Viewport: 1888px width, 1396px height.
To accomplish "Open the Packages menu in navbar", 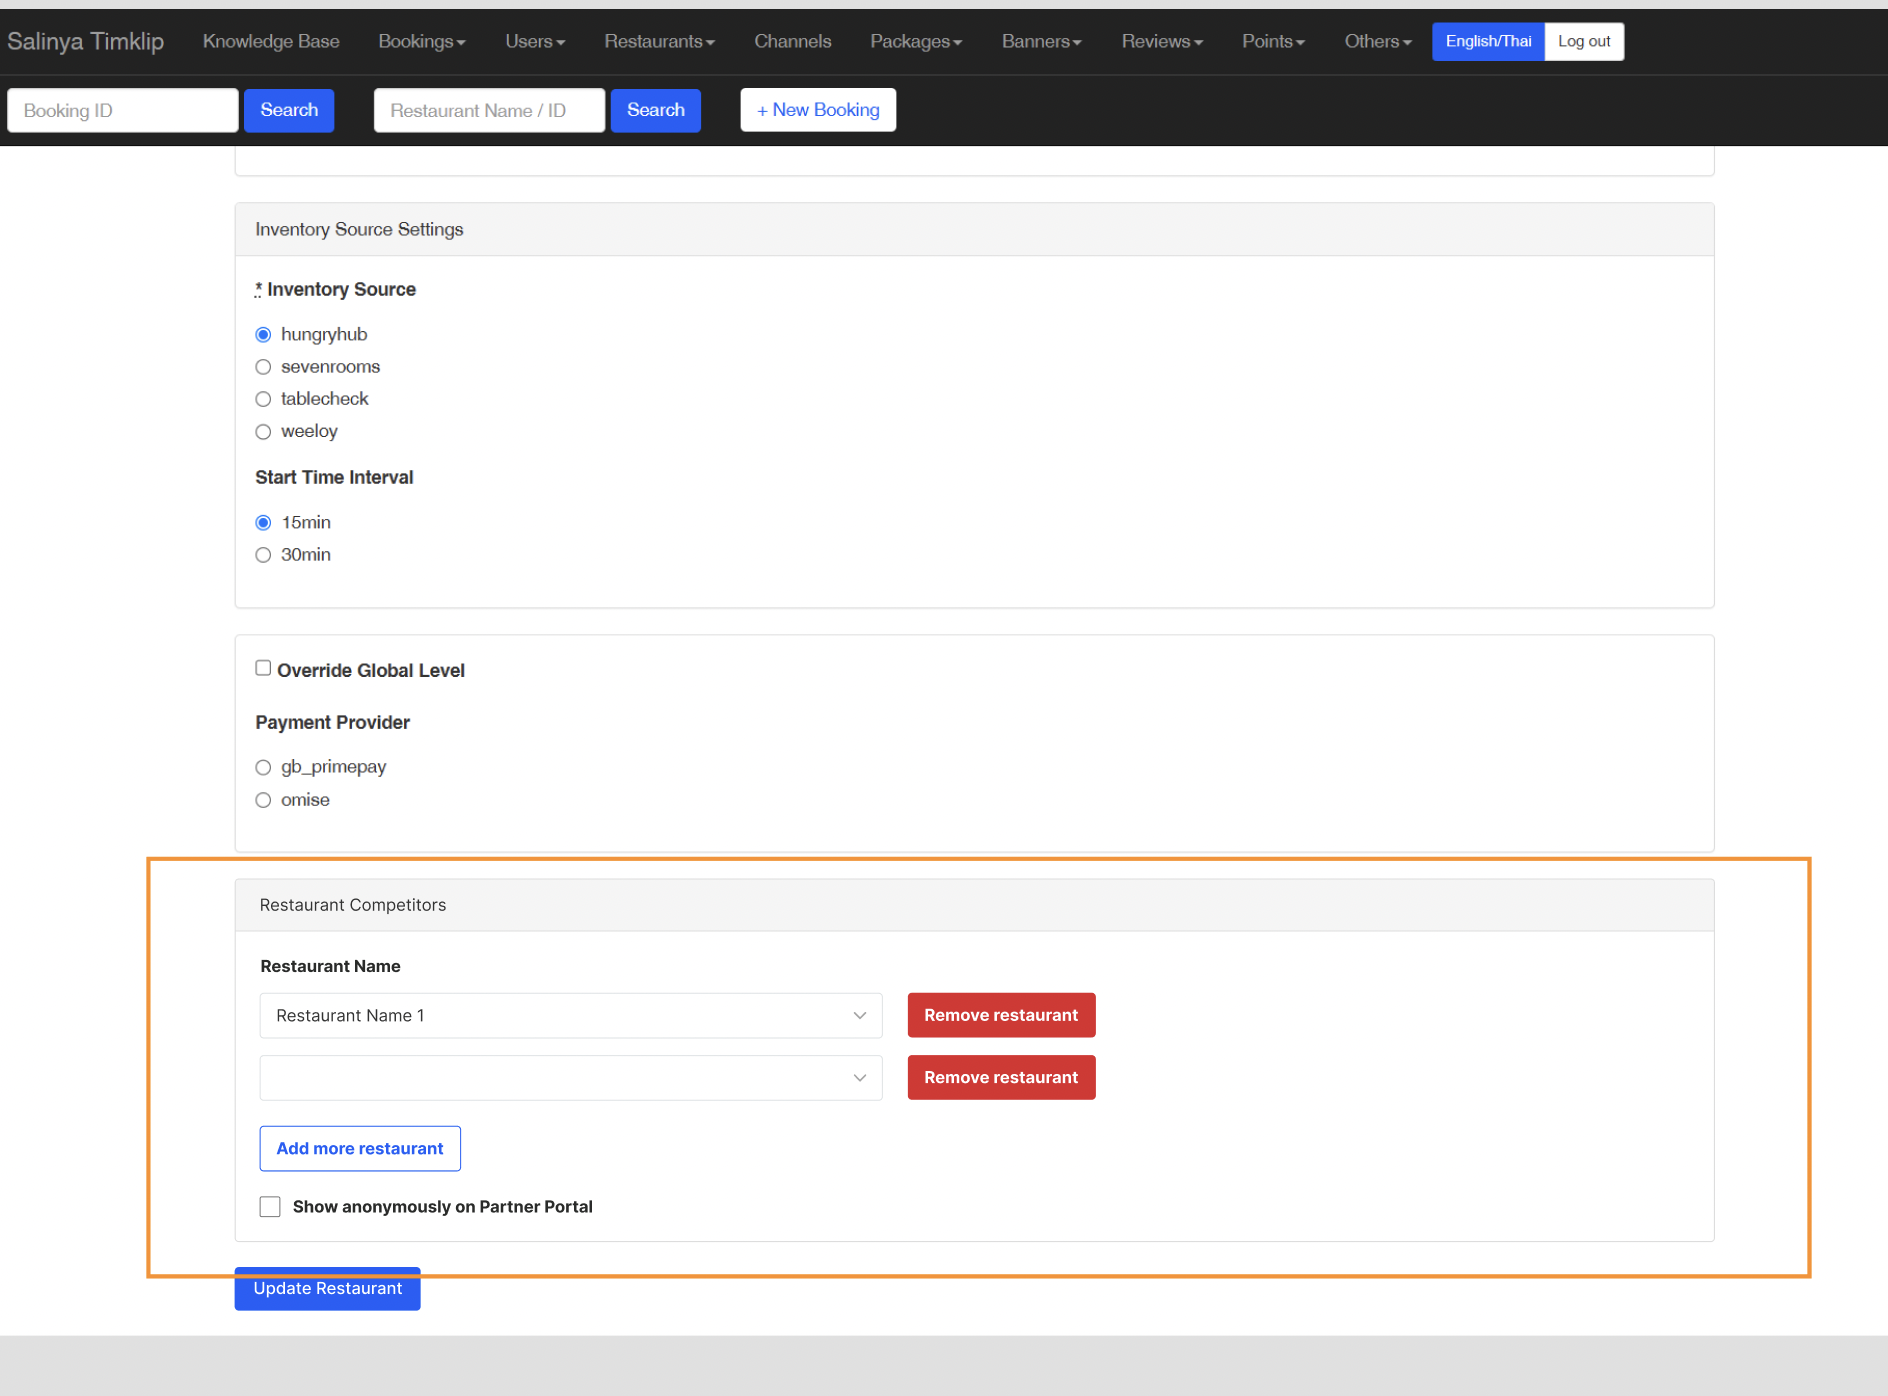I will tap(915, 41).
